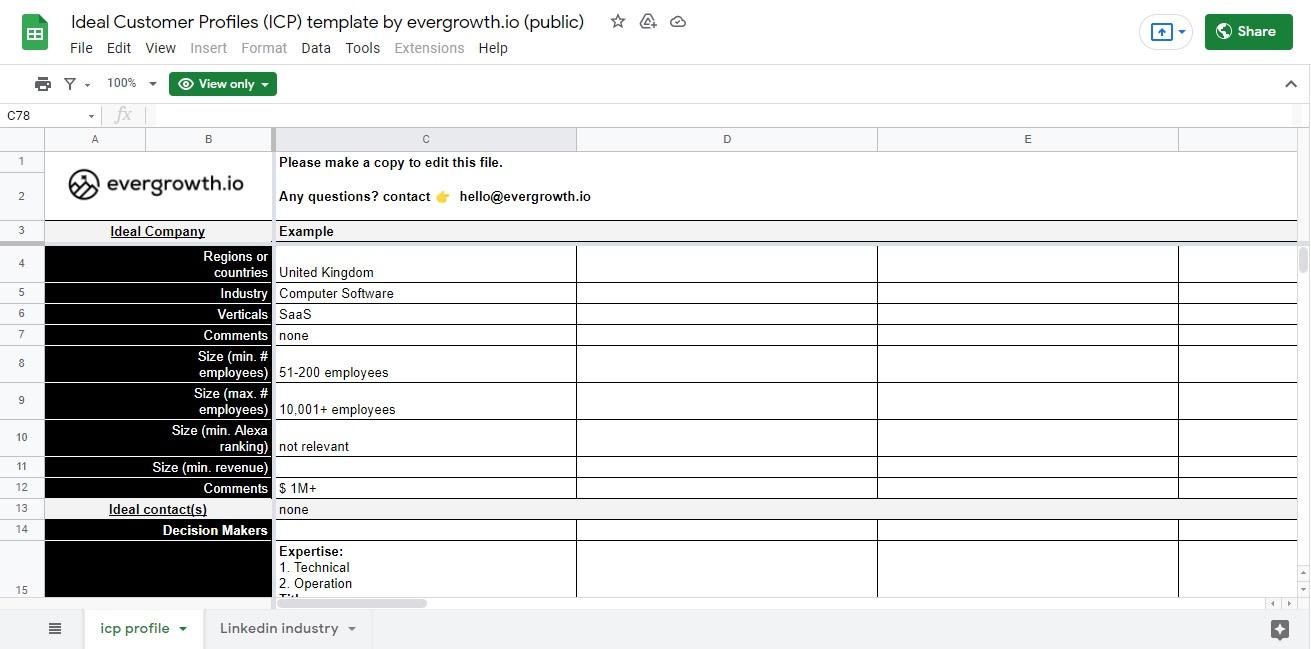The height and width of the screenshot is (649, 1311).
Task: Click the 'not relevant' cell
Action: [426, 438]
